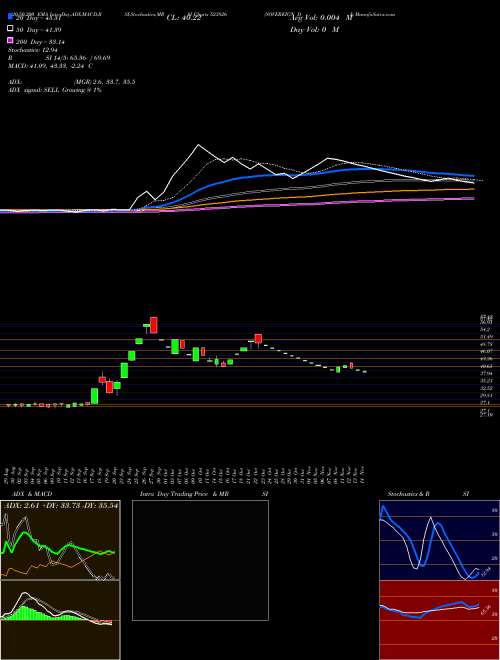The width and height of the screenshot is (500, 660).
Task: Select the 'Stochastics: 12.94' reading
Action: pos(32,50)
